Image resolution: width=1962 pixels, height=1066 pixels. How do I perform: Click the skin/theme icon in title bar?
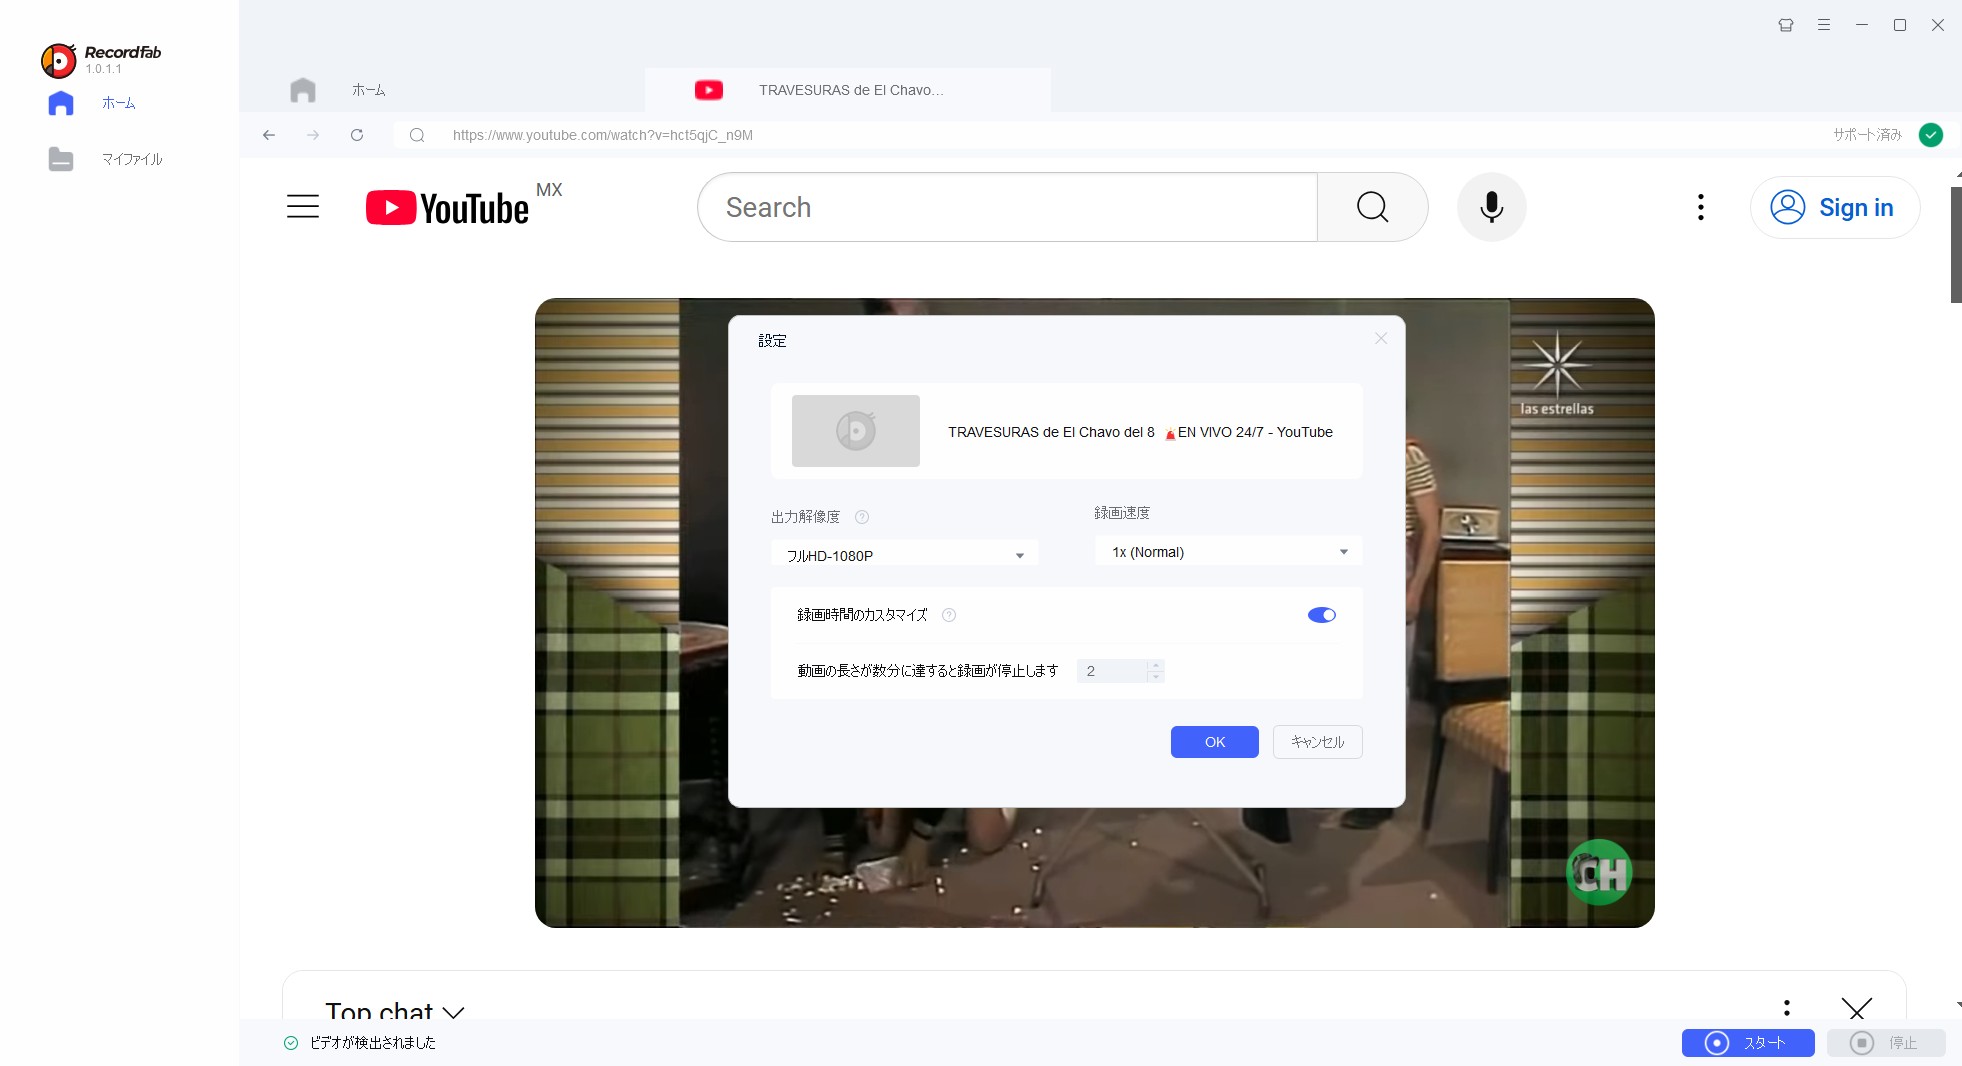click(1786, 25)
